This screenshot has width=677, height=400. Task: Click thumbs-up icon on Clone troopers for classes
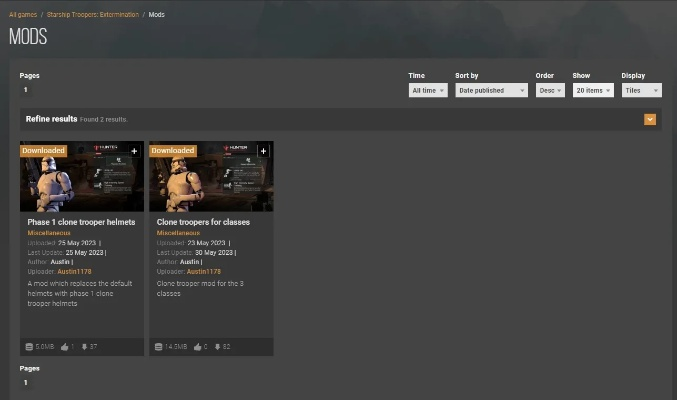197,347
